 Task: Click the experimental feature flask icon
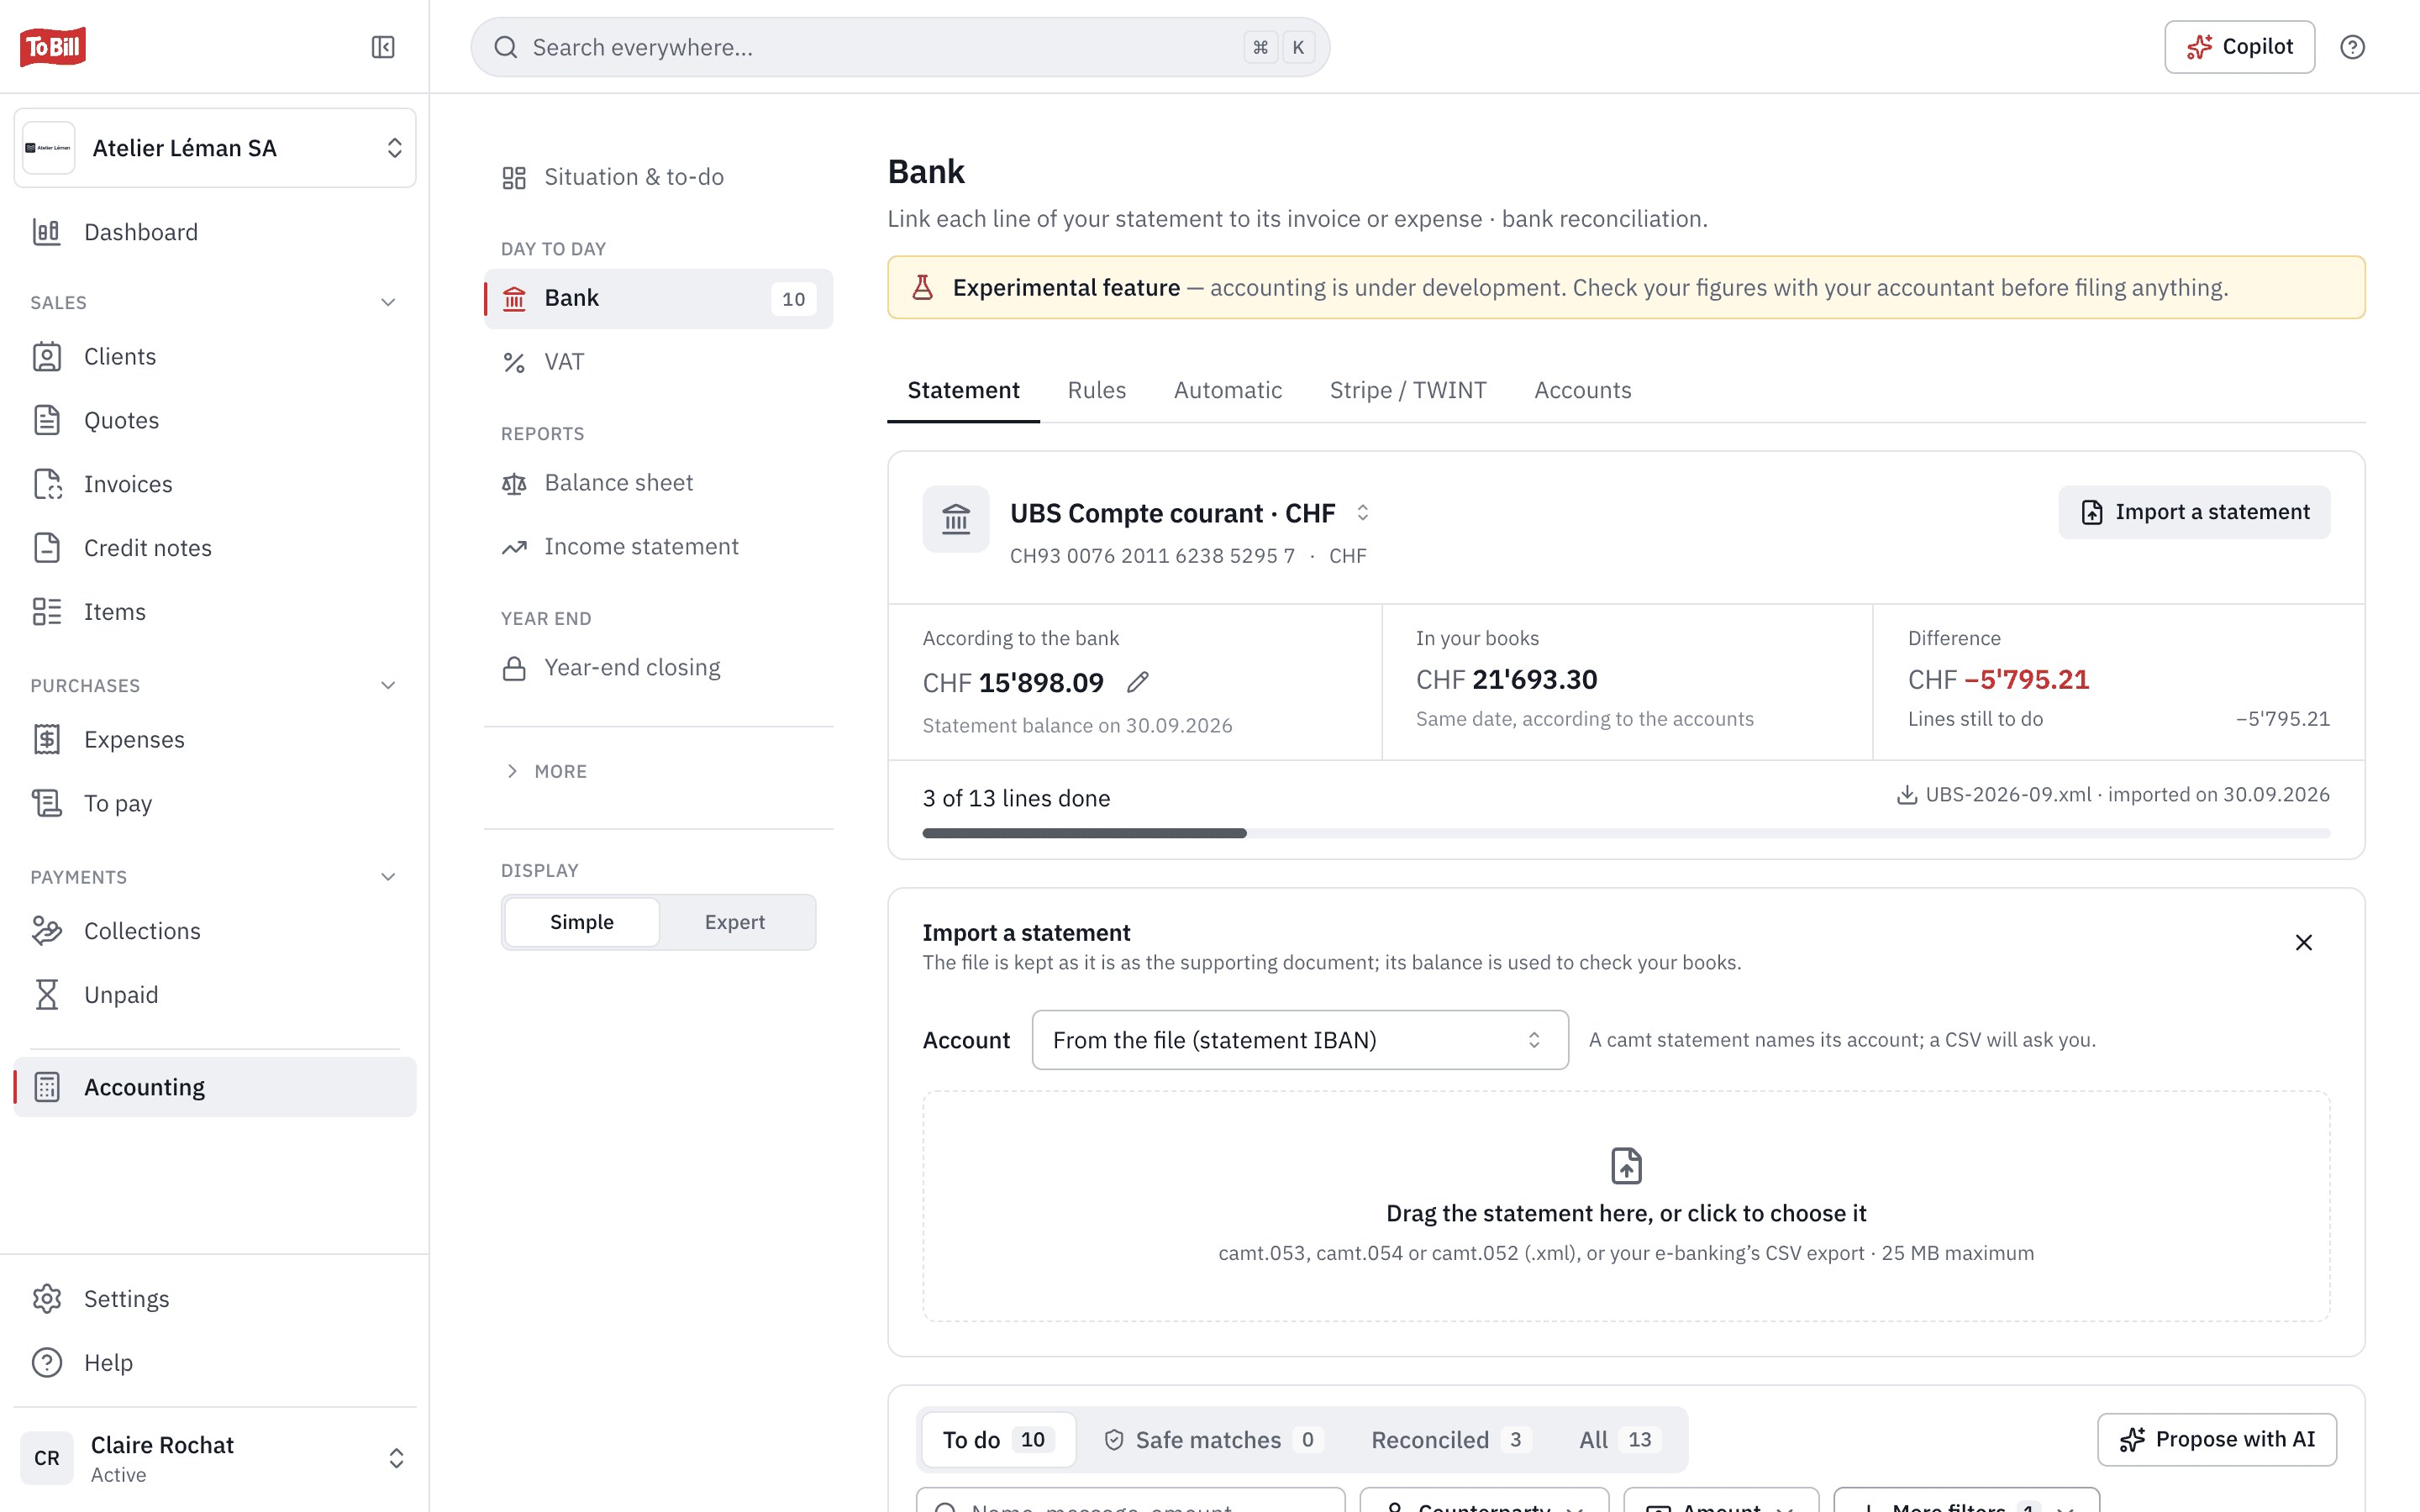pyautogui.click(x=923, y=288)
